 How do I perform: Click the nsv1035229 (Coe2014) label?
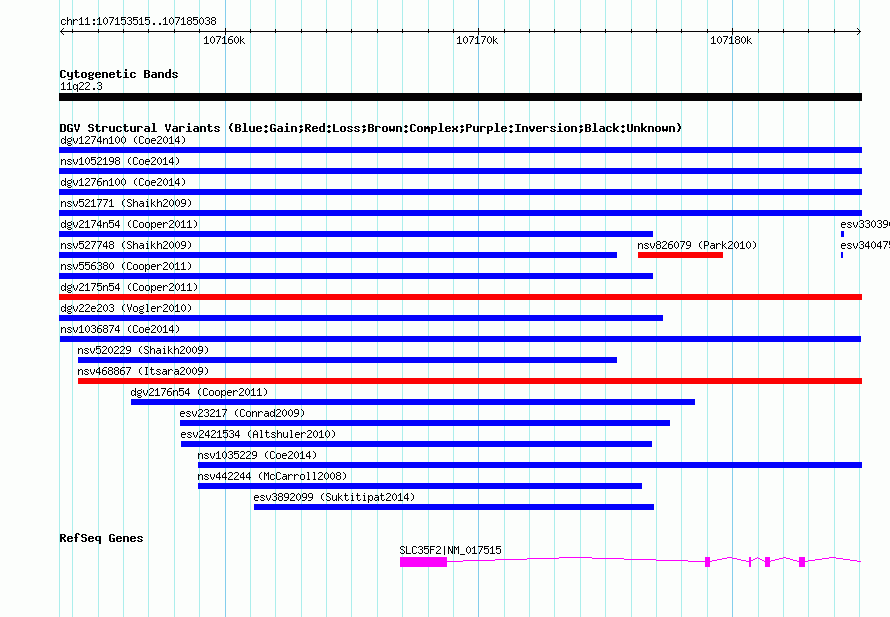coord(257,455)
